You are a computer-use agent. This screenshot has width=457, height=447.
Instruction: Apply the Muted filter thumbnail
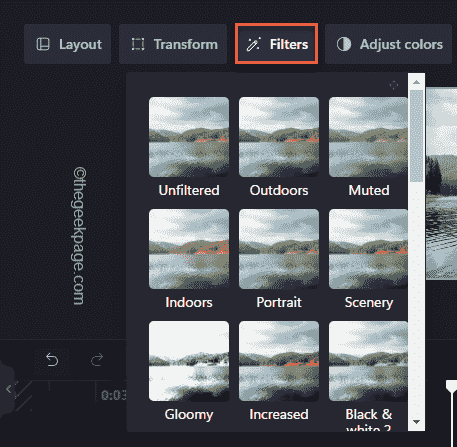[368, 137]
